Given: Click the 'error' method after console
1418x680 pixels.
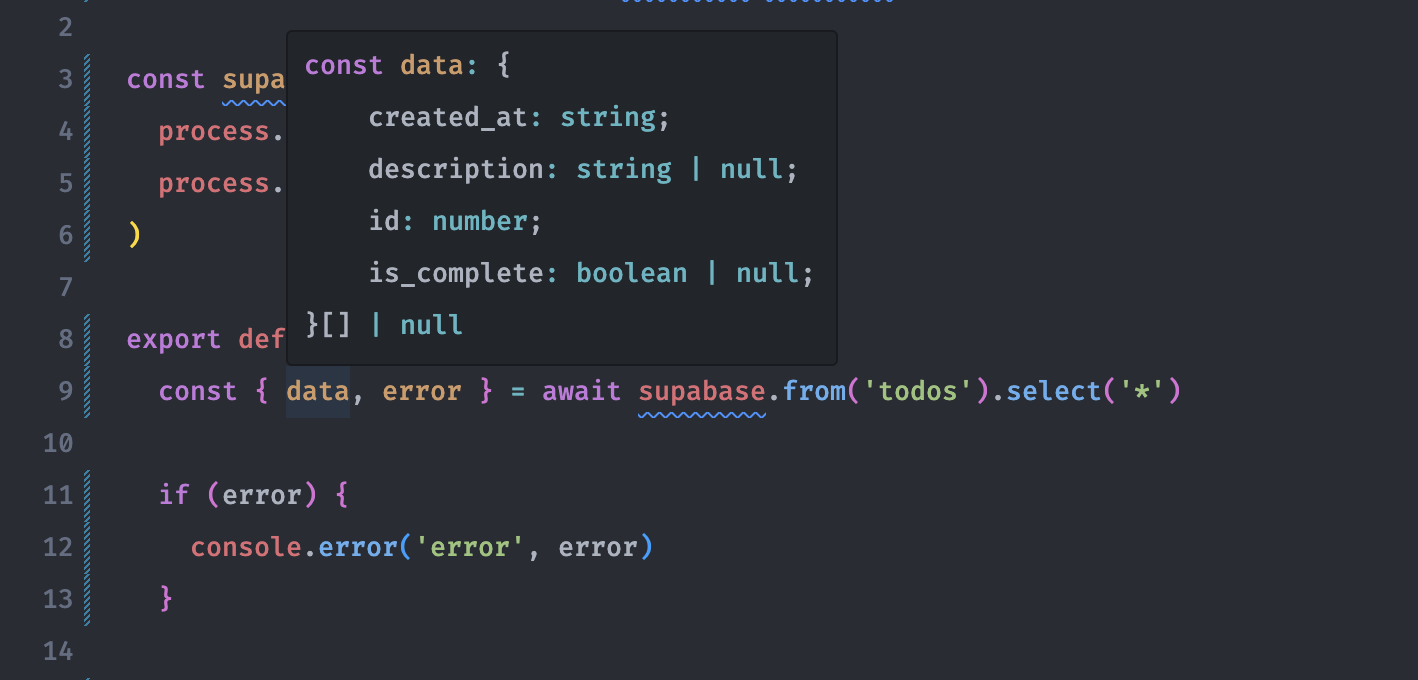Looking at the screenshot, I should click(x=358, y=547).
